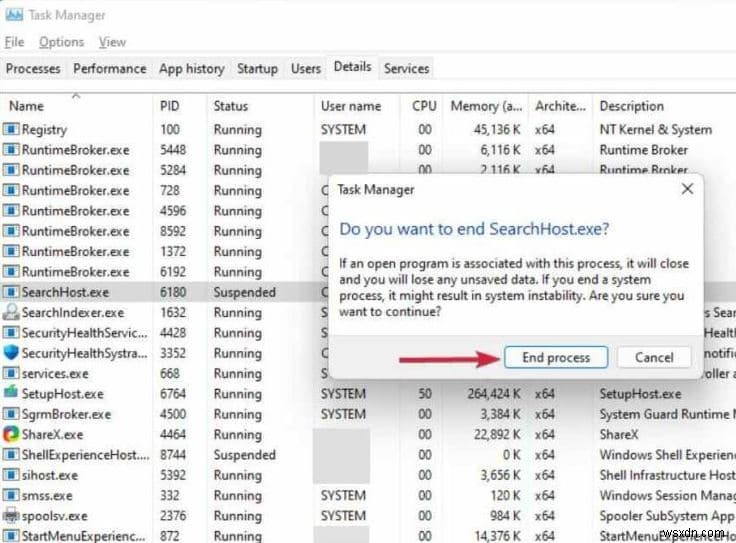
Task: Click the spoolsv.exe printer icon
Action: pyautogui.click(x=11, y=515)
